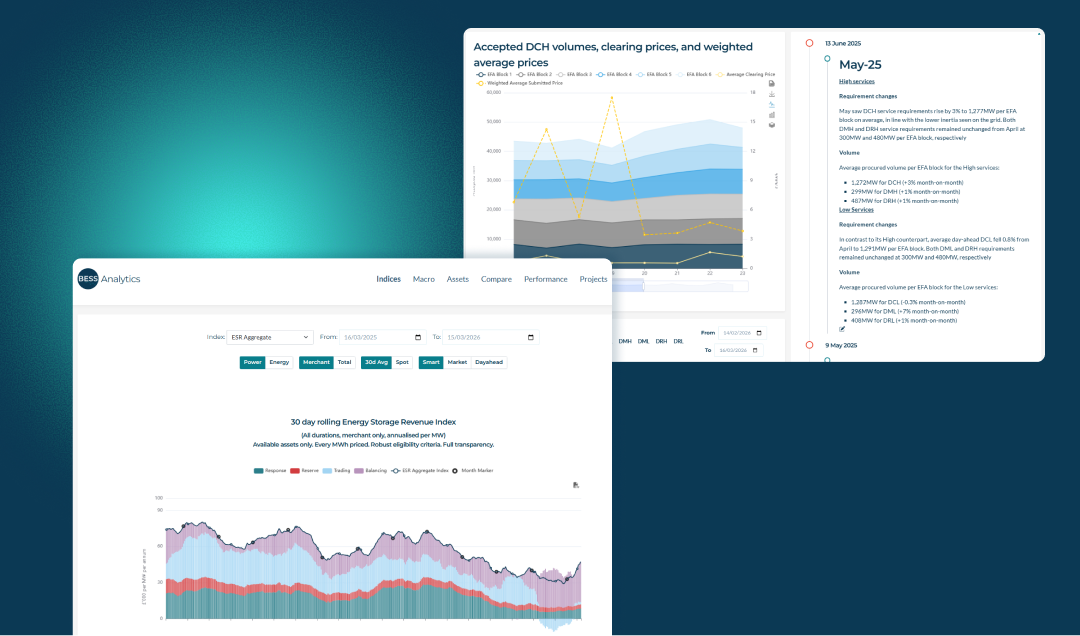Toggle EFA Block 1 legend series
1080x636 pixels.
point(494,74)
